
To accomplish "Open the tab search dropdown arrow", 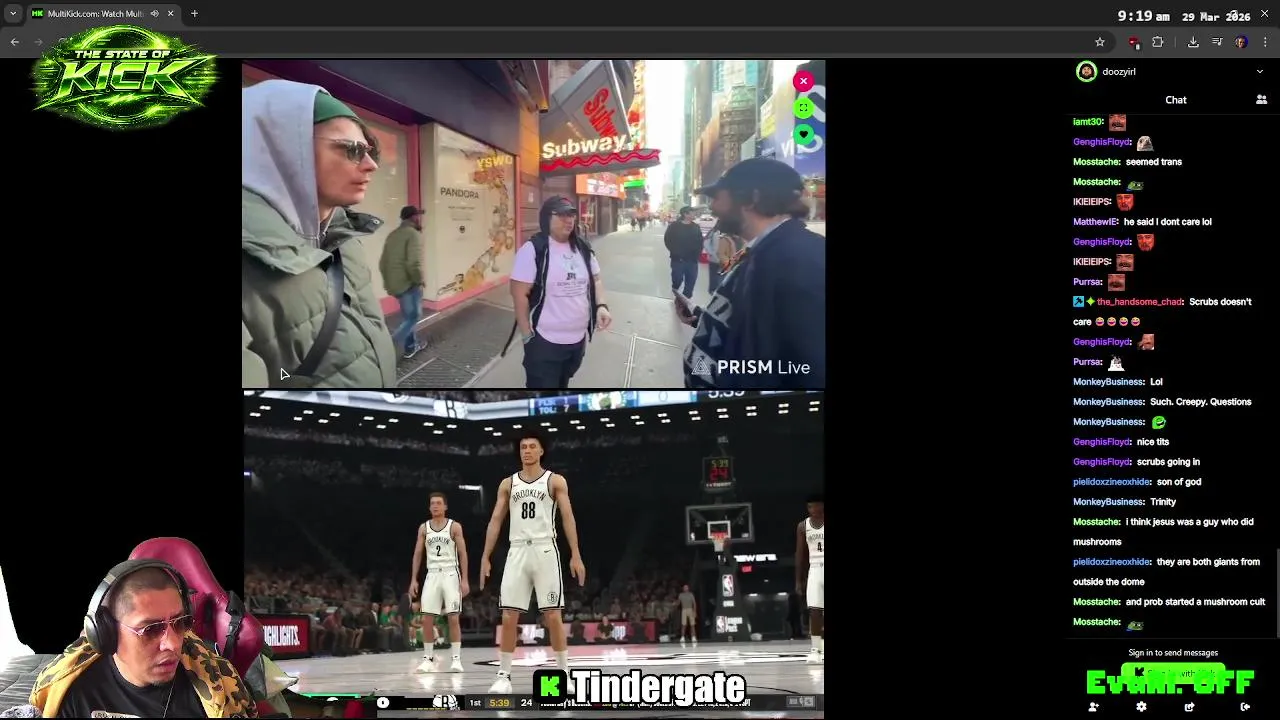I will point(13,14).
